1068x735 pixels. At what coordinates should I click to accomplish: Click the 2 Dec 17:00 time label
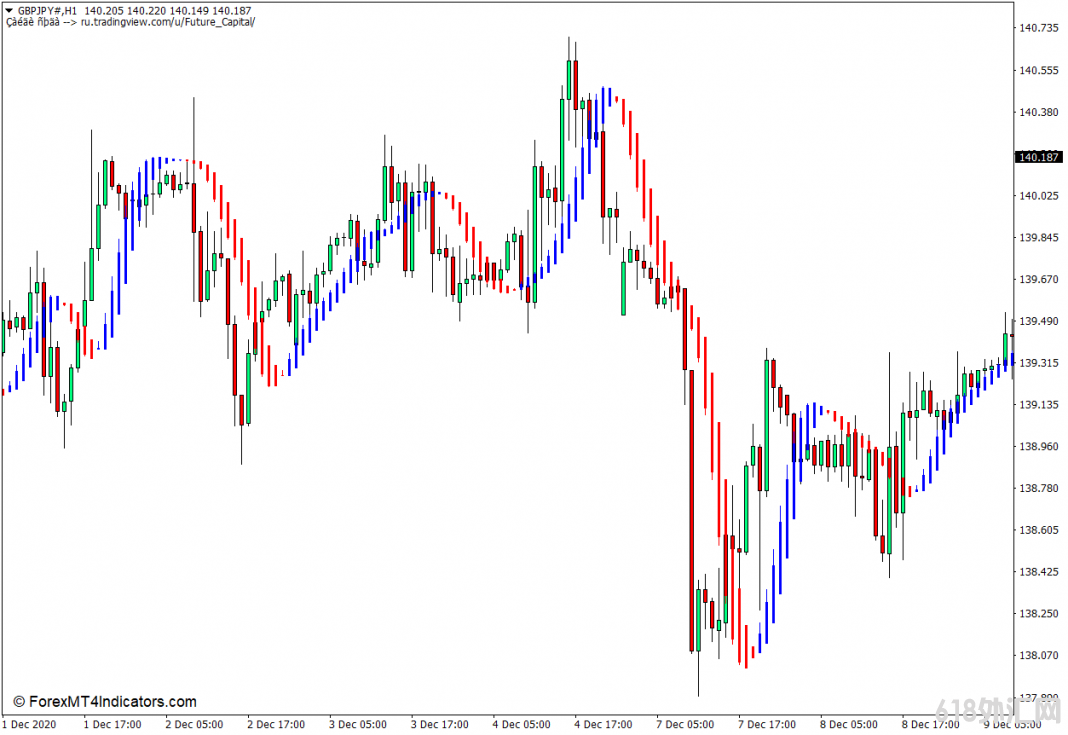point(276,724)
